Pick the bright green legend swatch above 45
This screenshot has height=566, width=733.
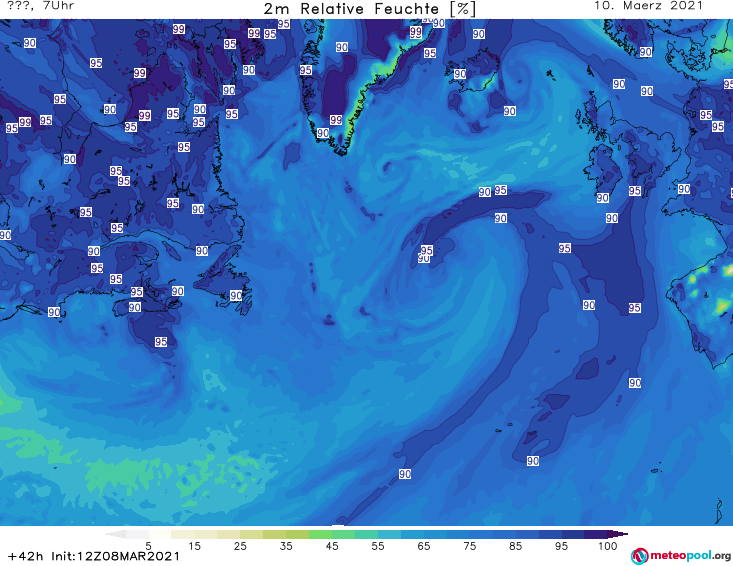tap(320, 534)
